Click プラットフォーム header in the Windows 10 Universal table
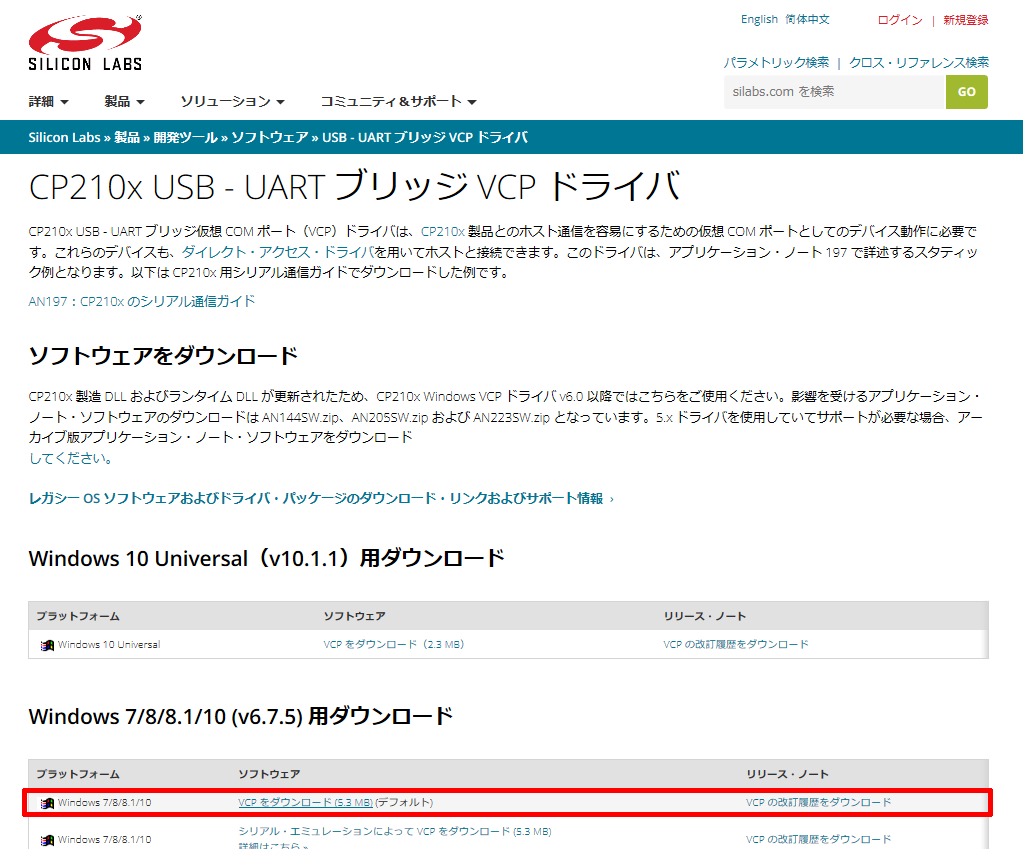This screenshot has height=849, width=1023. point(78,617)
